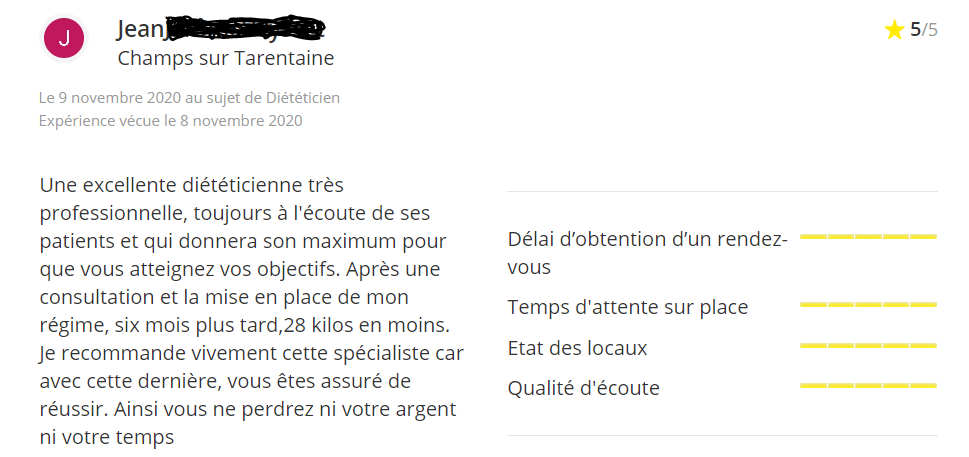Screen dimensions: 969x457
Task: Click the 5/5 score text
Action: pos(923,30)
